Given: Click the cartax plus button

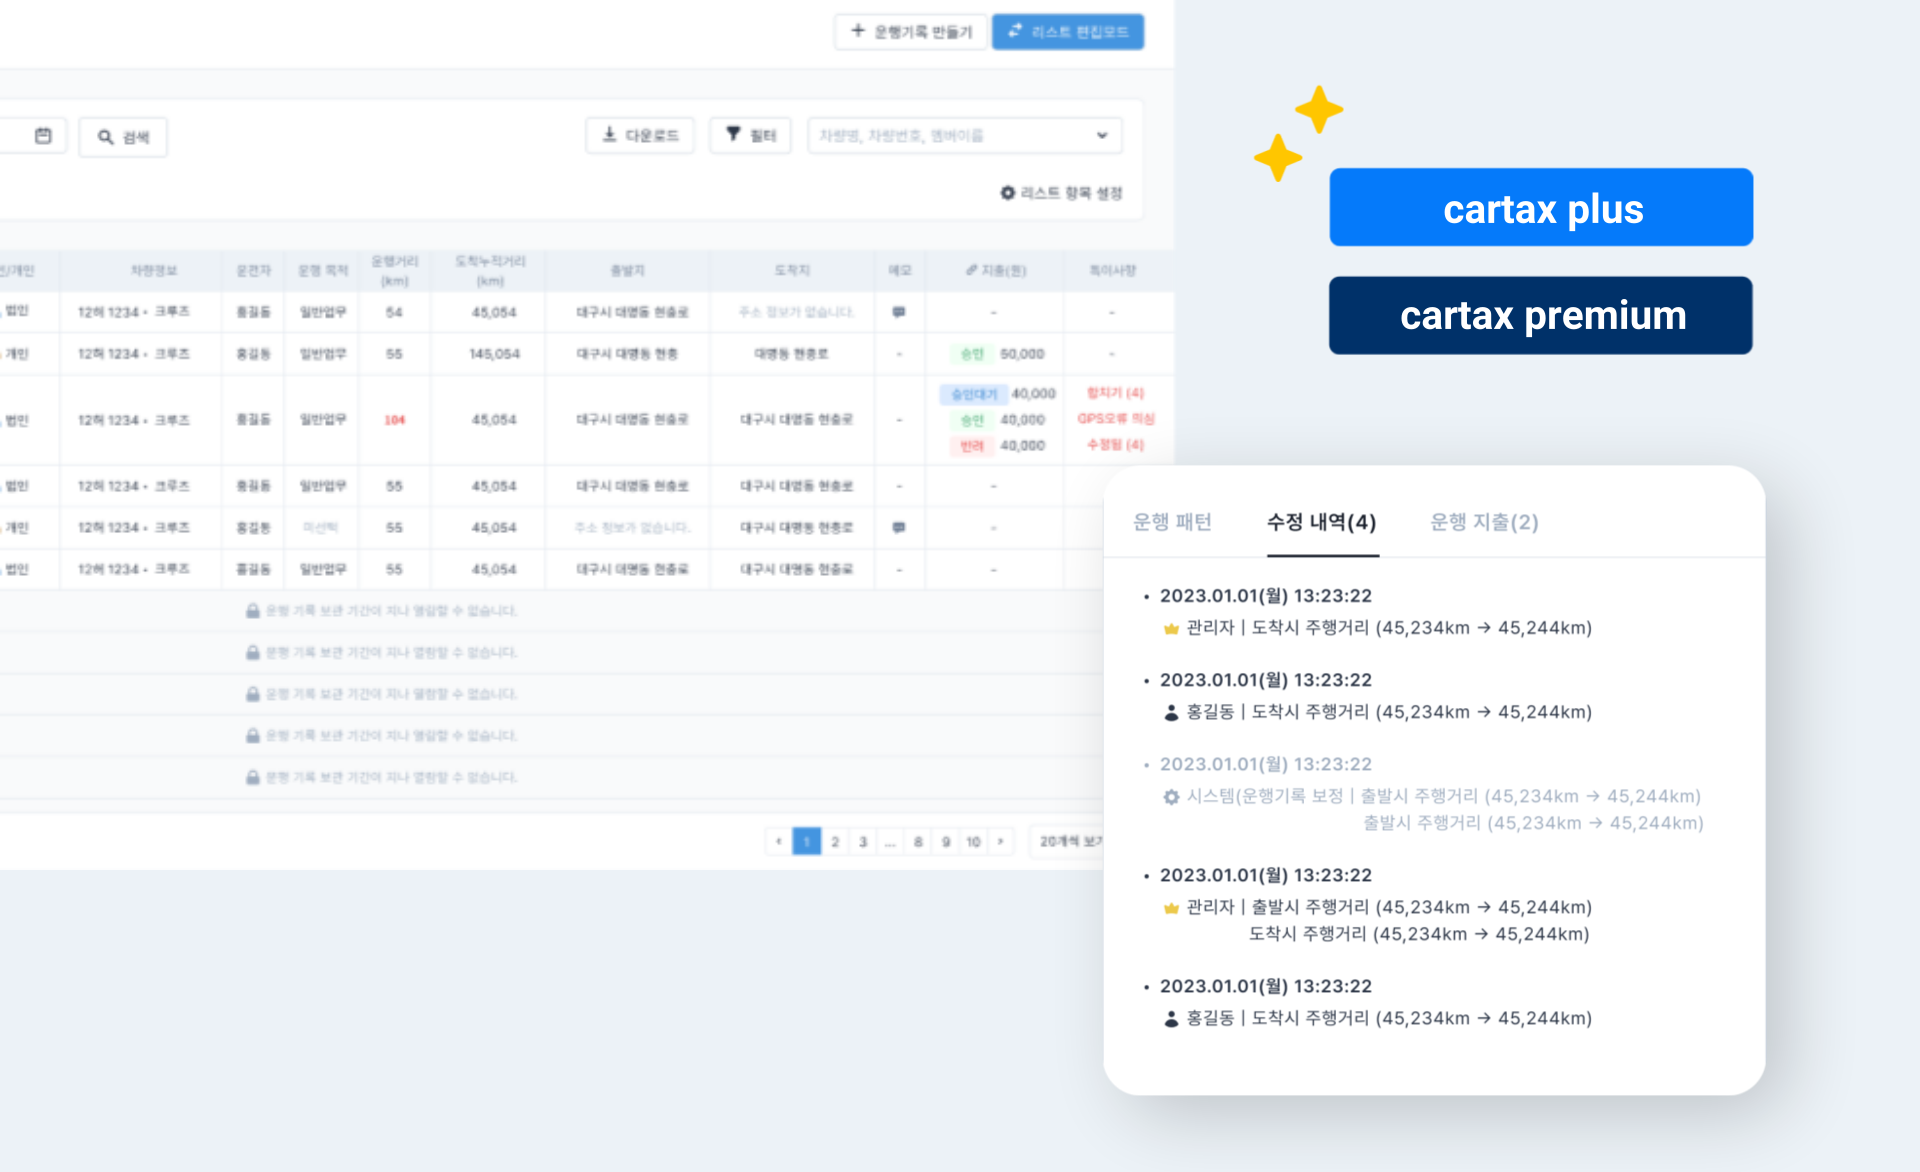Looking at the screenshot, I should (1541, 208).
